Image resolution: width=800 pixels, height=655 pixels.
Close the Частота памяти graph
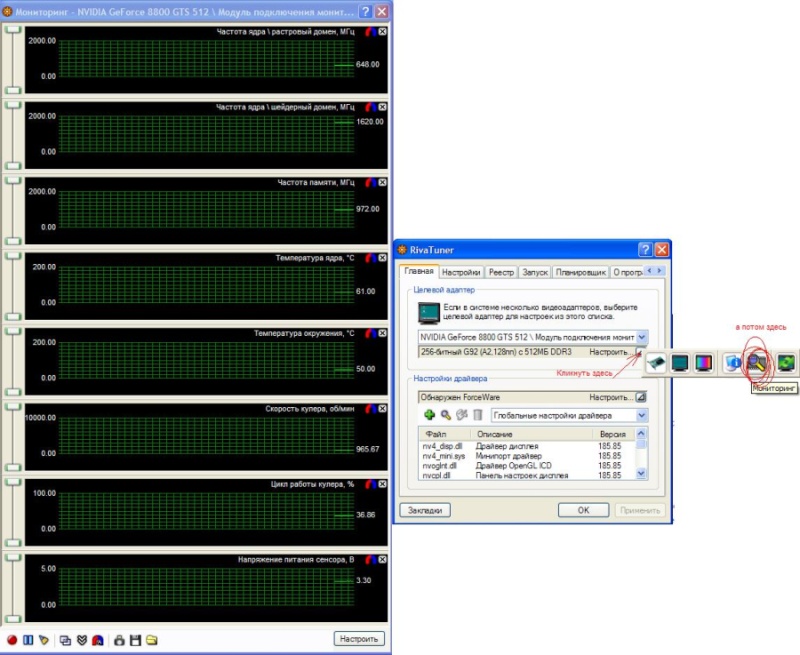(x=383, y=183)
